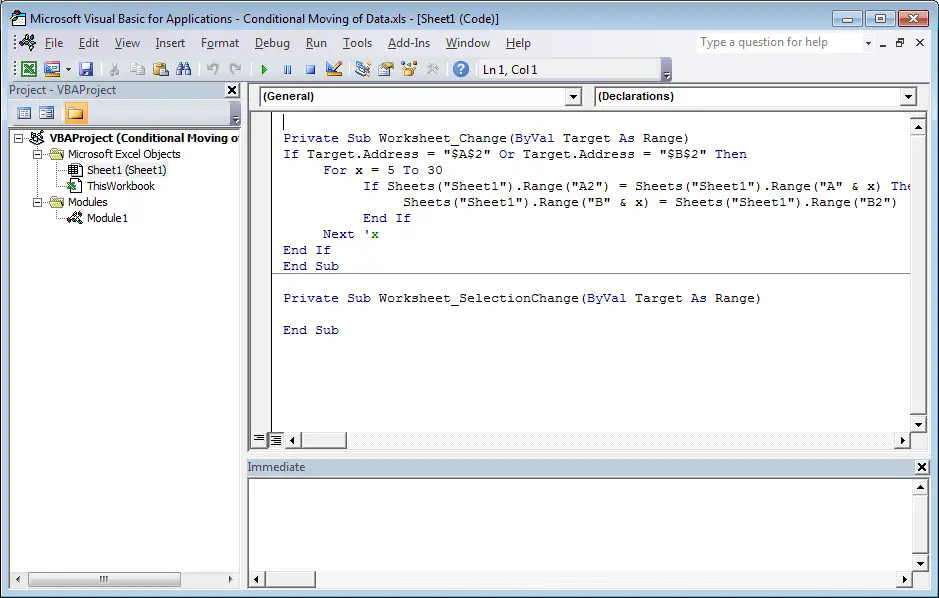Image resolution: width=939 pixels, height=598 pixels.
Task: Open the Help menu
Action: [518, 43]
